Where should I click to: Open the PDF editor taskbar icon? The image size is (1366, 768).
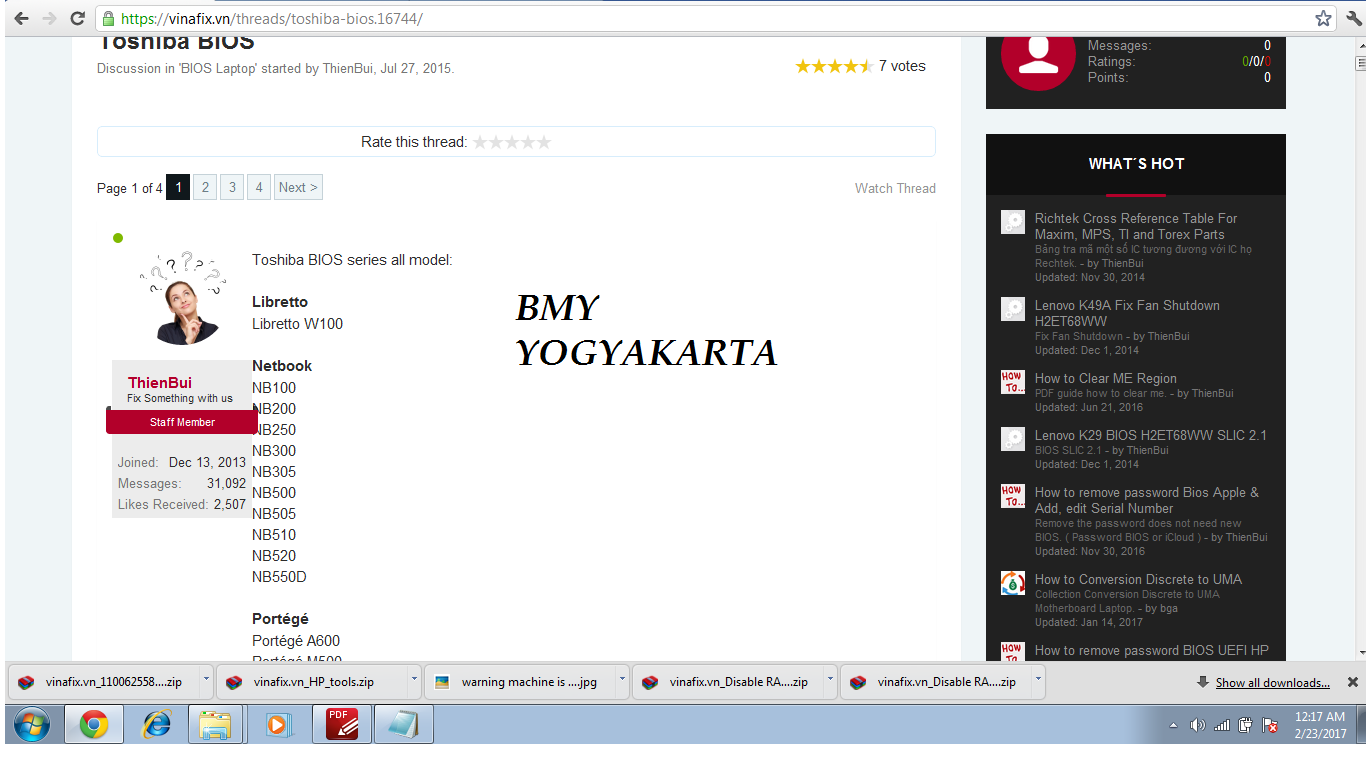[341, 724]
